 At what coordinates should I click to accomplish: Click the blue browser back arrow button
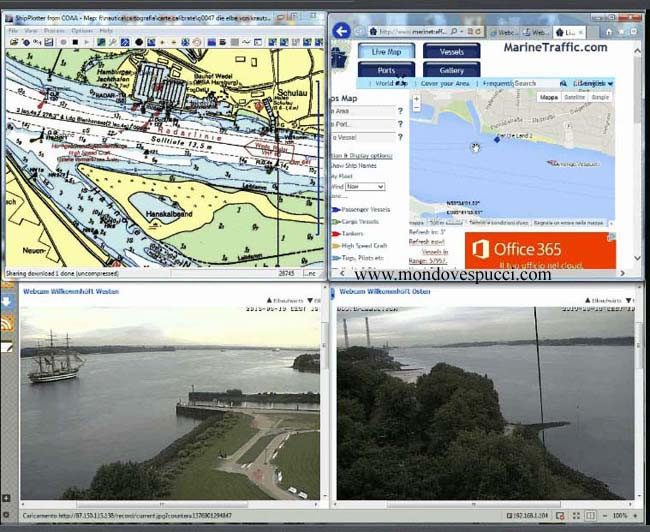pyautogui.click(x=342, y=31)
